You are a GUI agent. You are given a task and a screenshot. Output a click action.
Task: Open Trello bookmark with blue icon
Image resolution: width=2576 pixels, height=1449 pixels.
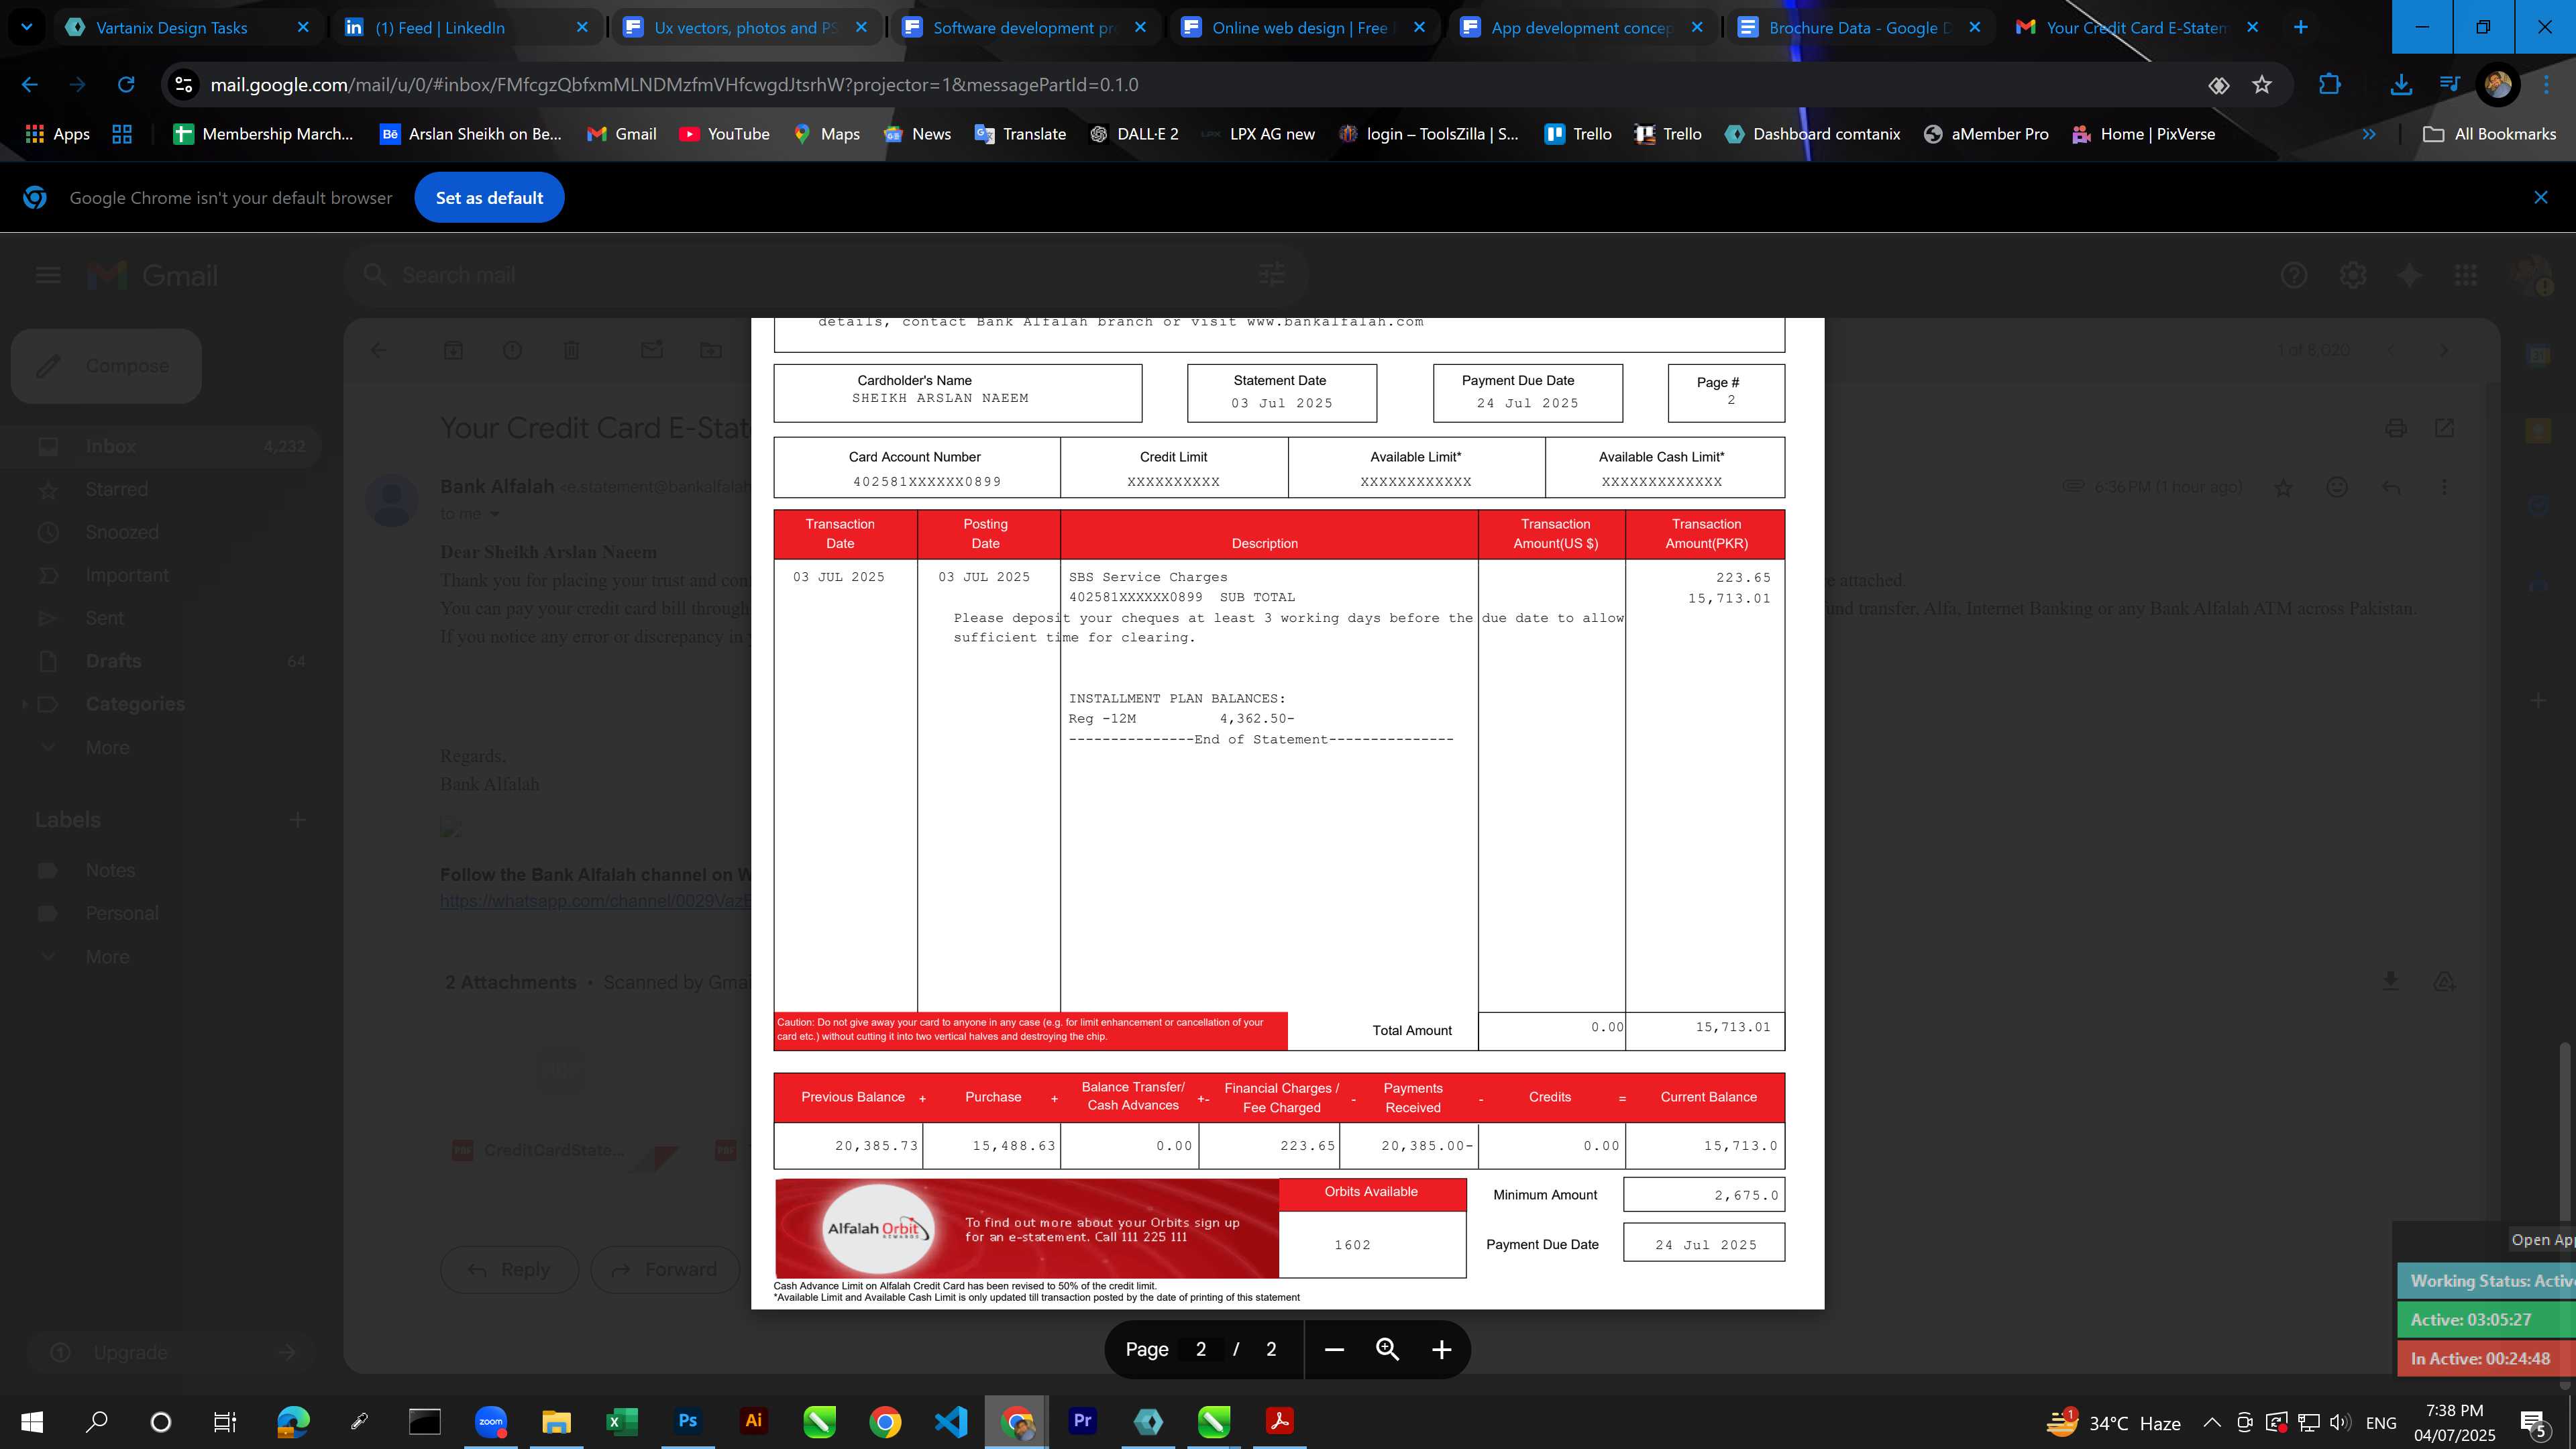tap(1578, 134)
